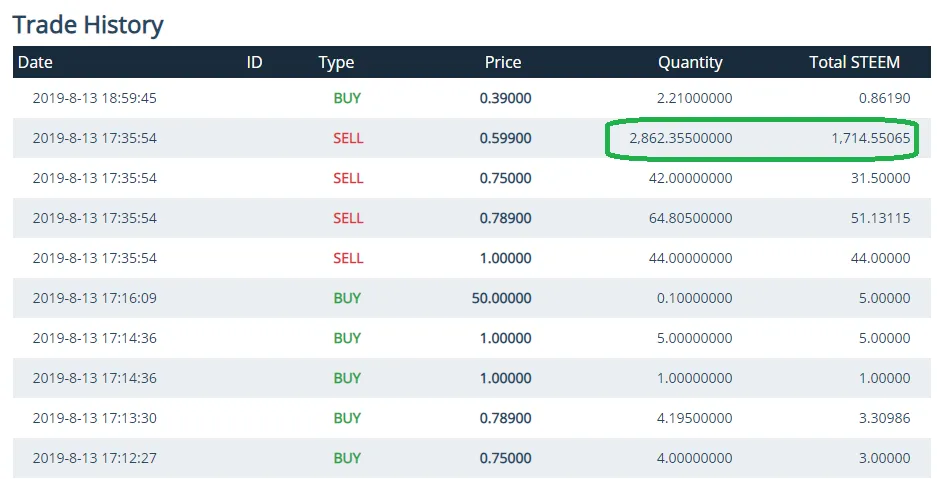937x479 pixels.
Task: Click the quantity 64.80500000
Action: pyautogui.click(x=691, y=218)
